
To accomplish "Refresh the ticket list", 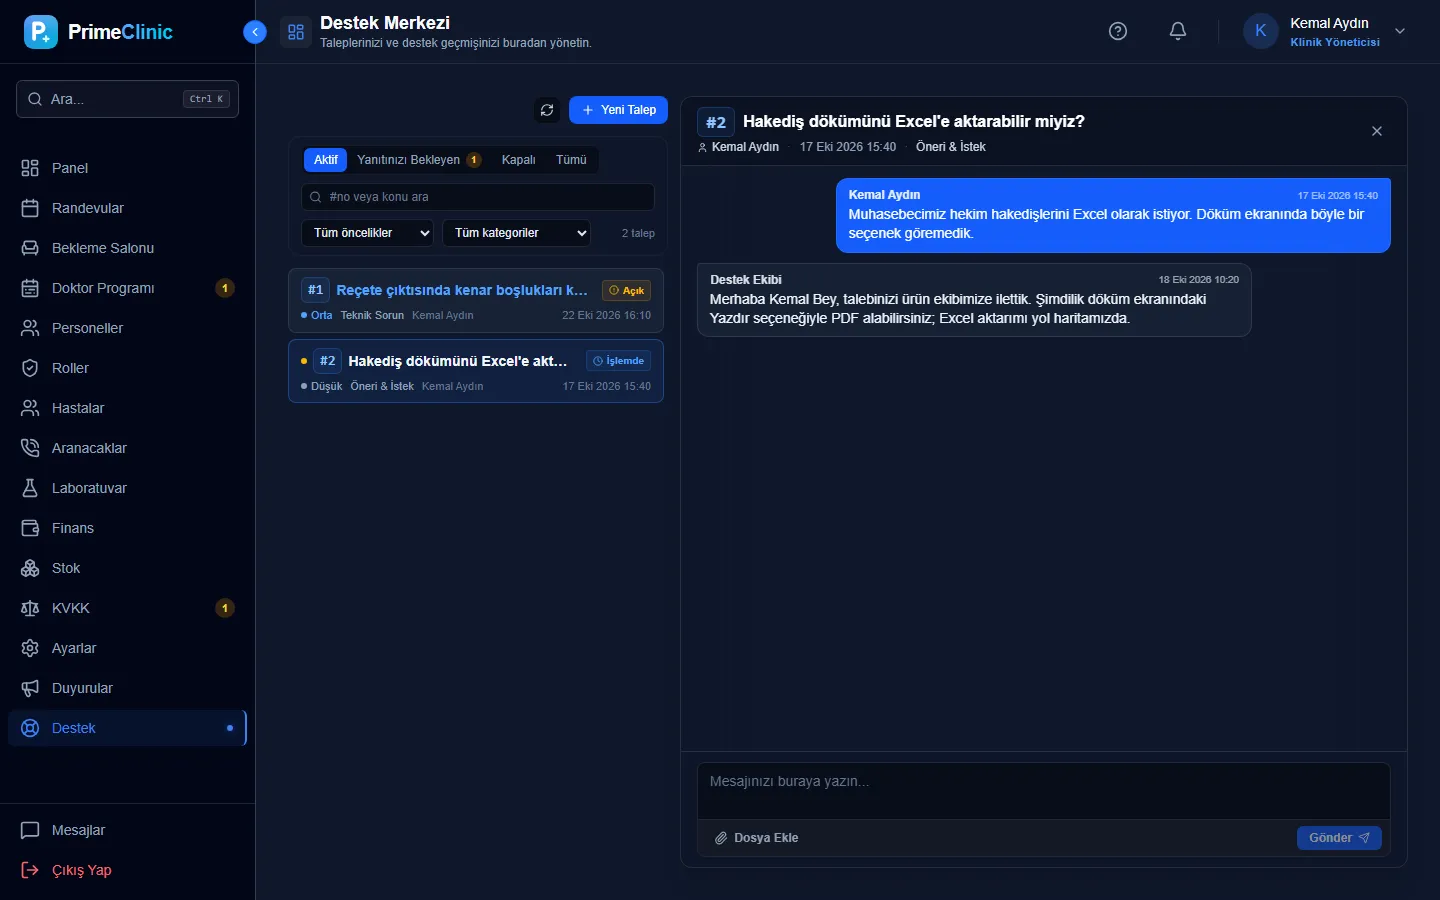I will tap(547, 110).
